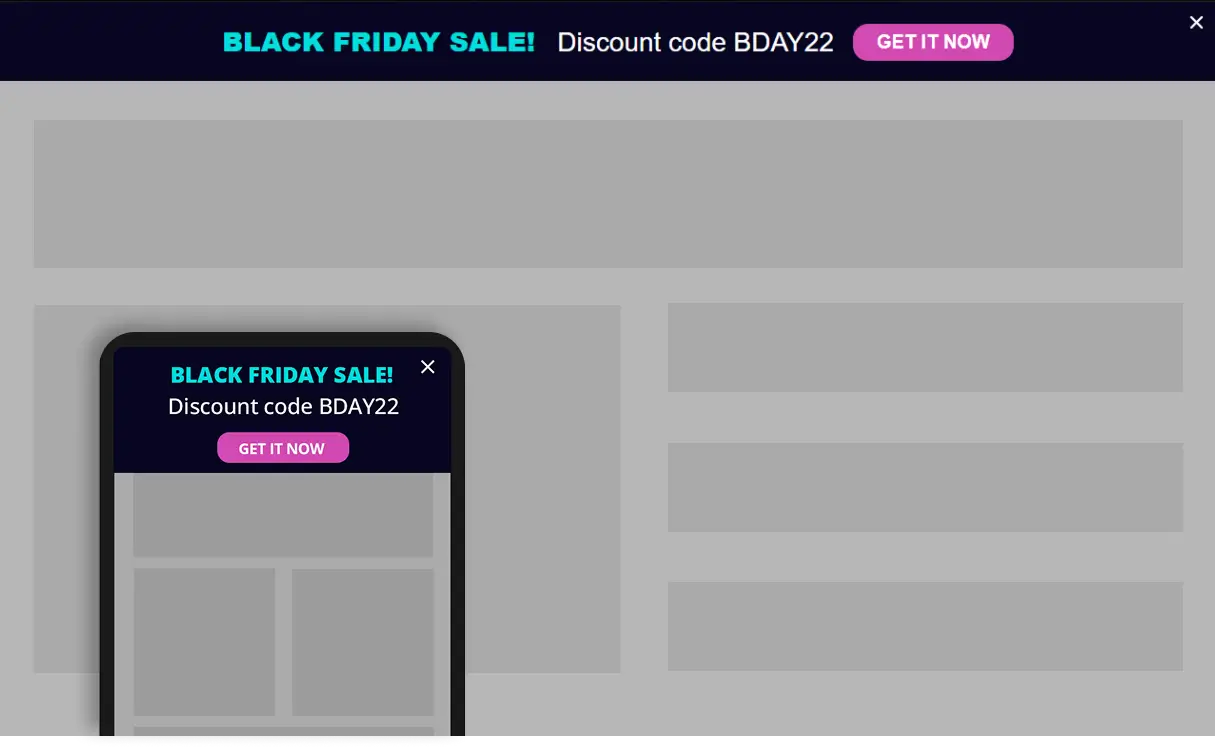This screenshot has height=749, width=1215.
Task: Close the desktop Black Friday banner
Action: point(1196,23)
